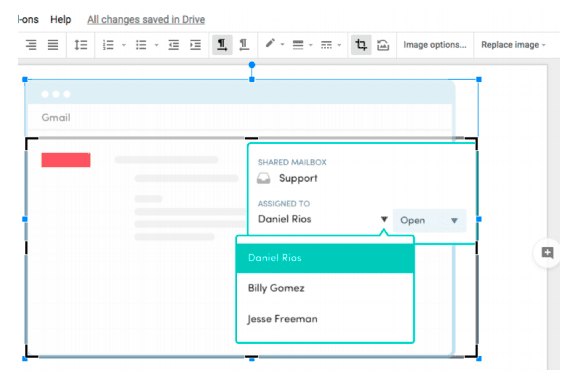This screenshot has width=576, height=390.
Task: Click the right-align text icon
Action: click(x=31, y=45)
